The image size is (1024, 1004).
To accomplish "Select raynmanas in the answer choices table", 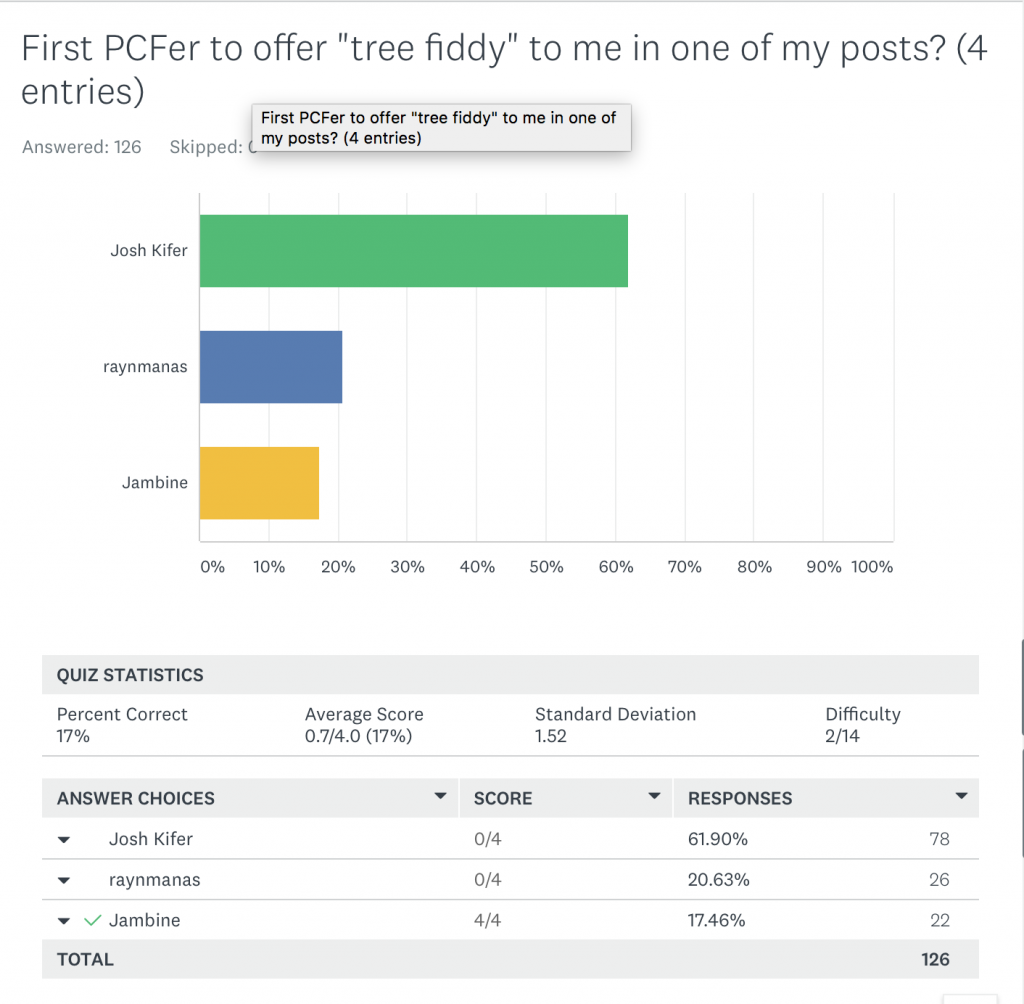I will pyautogui.click(x=154, y=880).
